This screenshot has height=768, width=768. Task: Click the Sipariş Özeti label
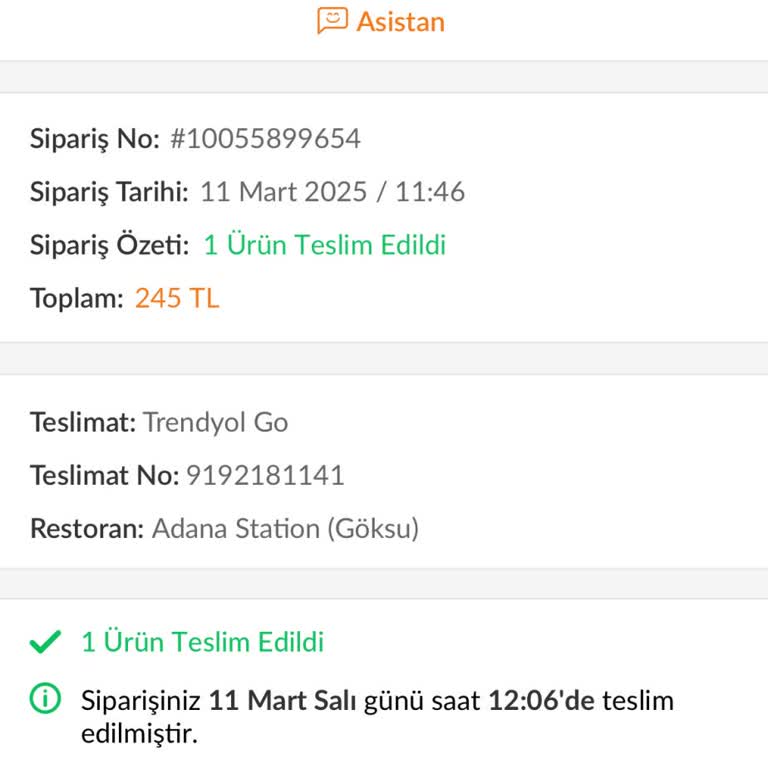click(x=109, y=245)
